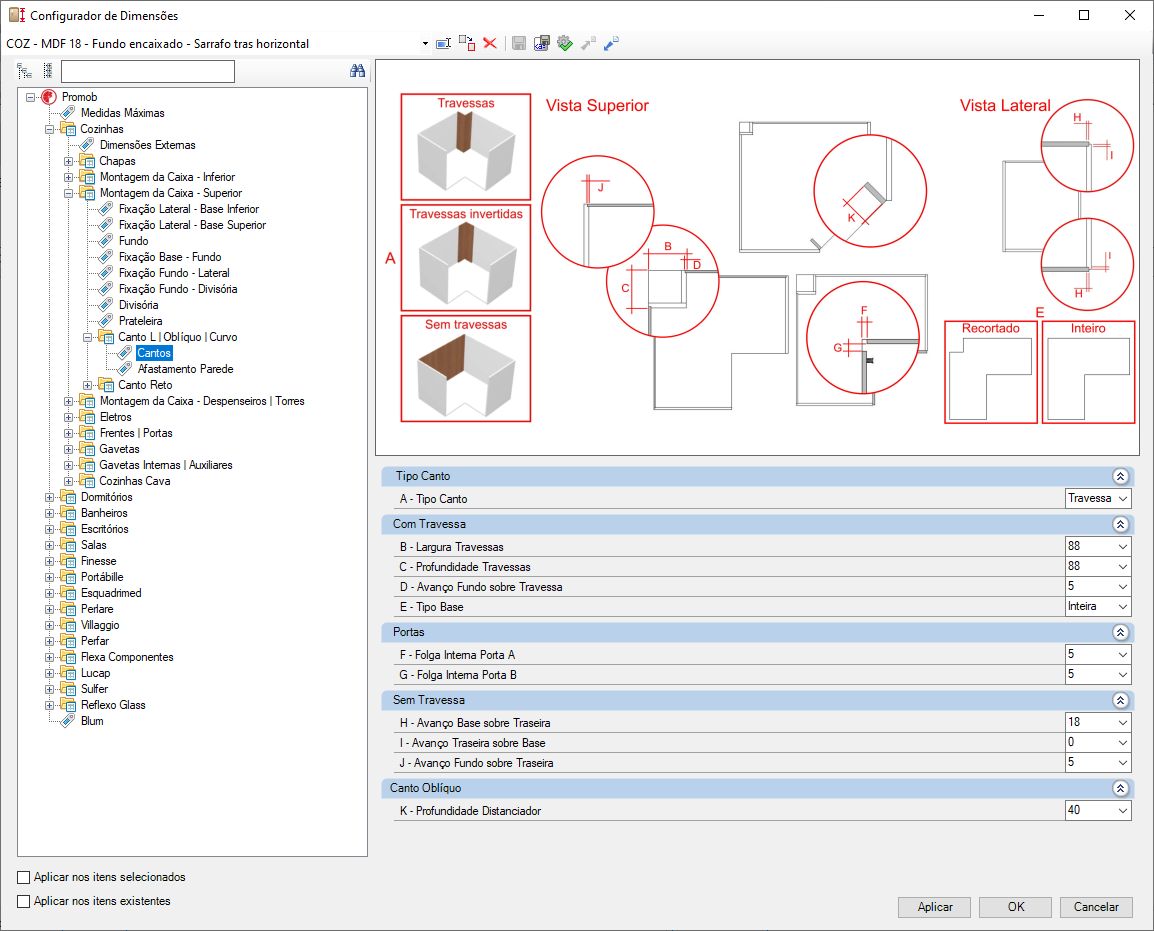The image size is (1154, 931).
Task: Click the tag icon beside Fundo
Action: (107, 241)
